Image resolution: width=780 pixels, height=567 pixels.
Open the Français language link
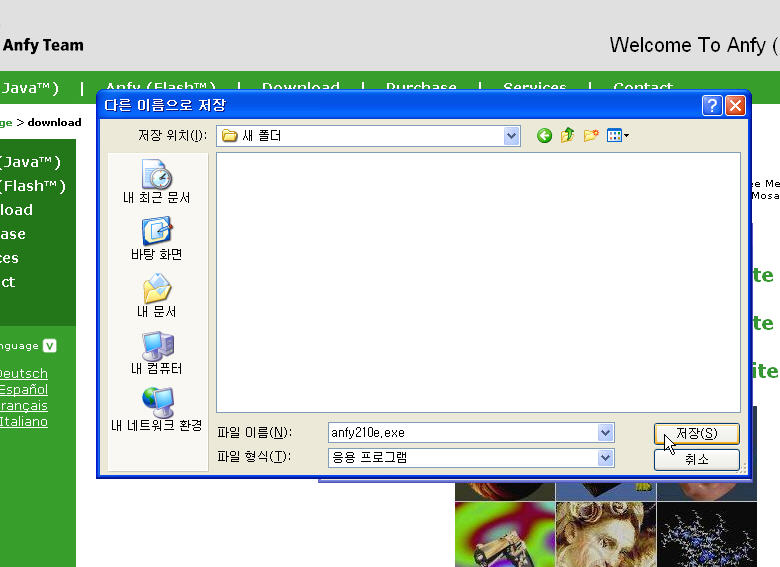[x=23, y=406]
